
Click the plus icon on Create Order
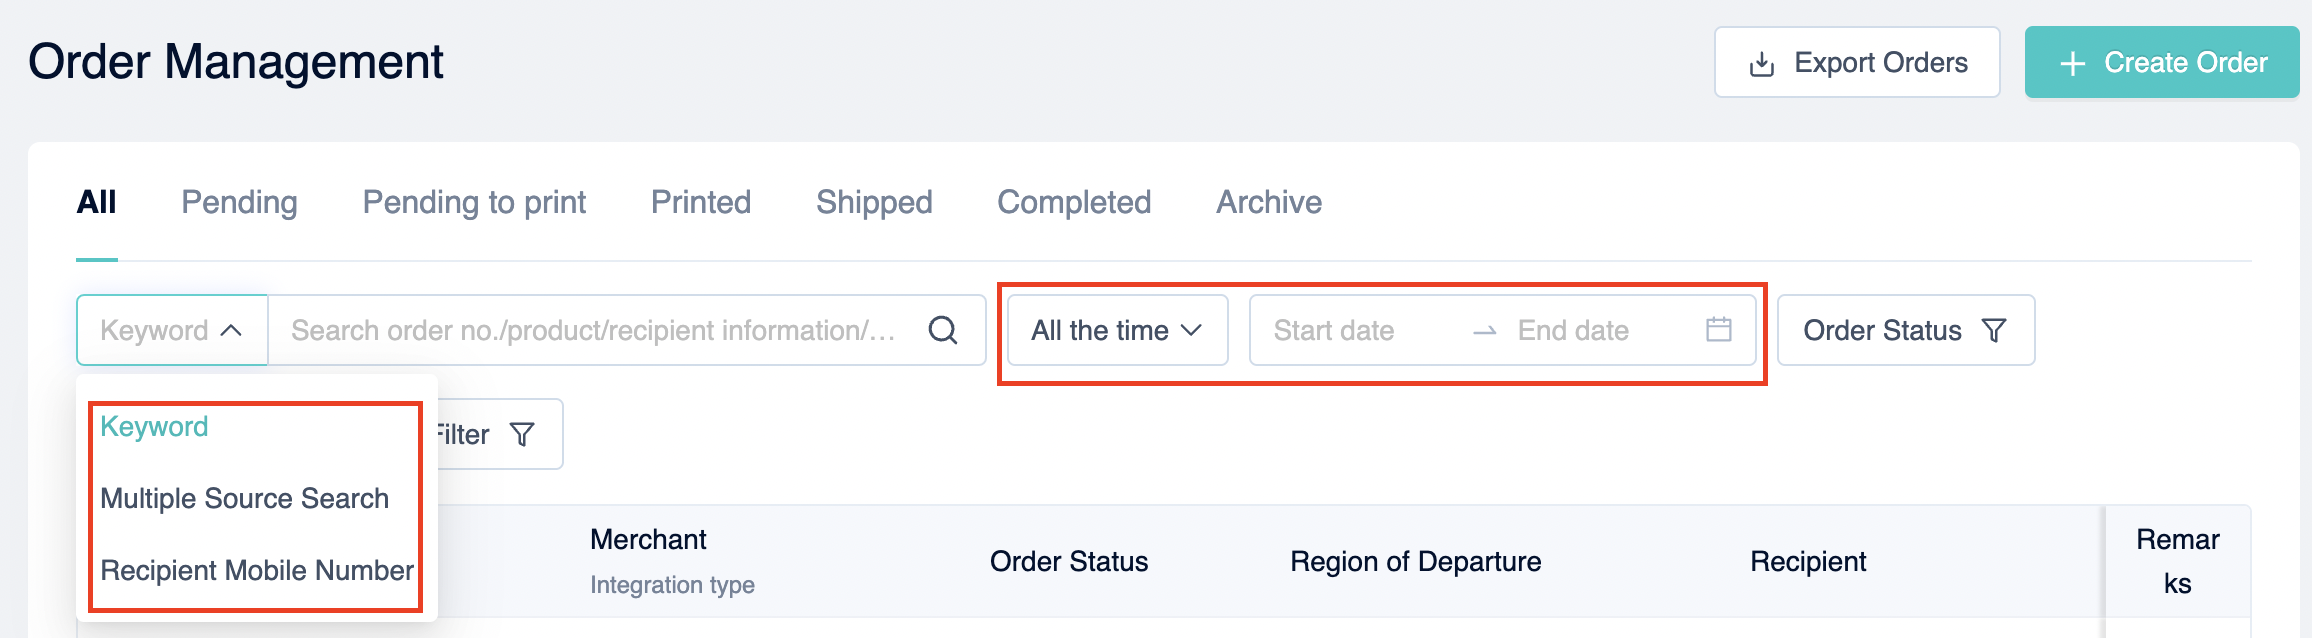point(2073,63)
